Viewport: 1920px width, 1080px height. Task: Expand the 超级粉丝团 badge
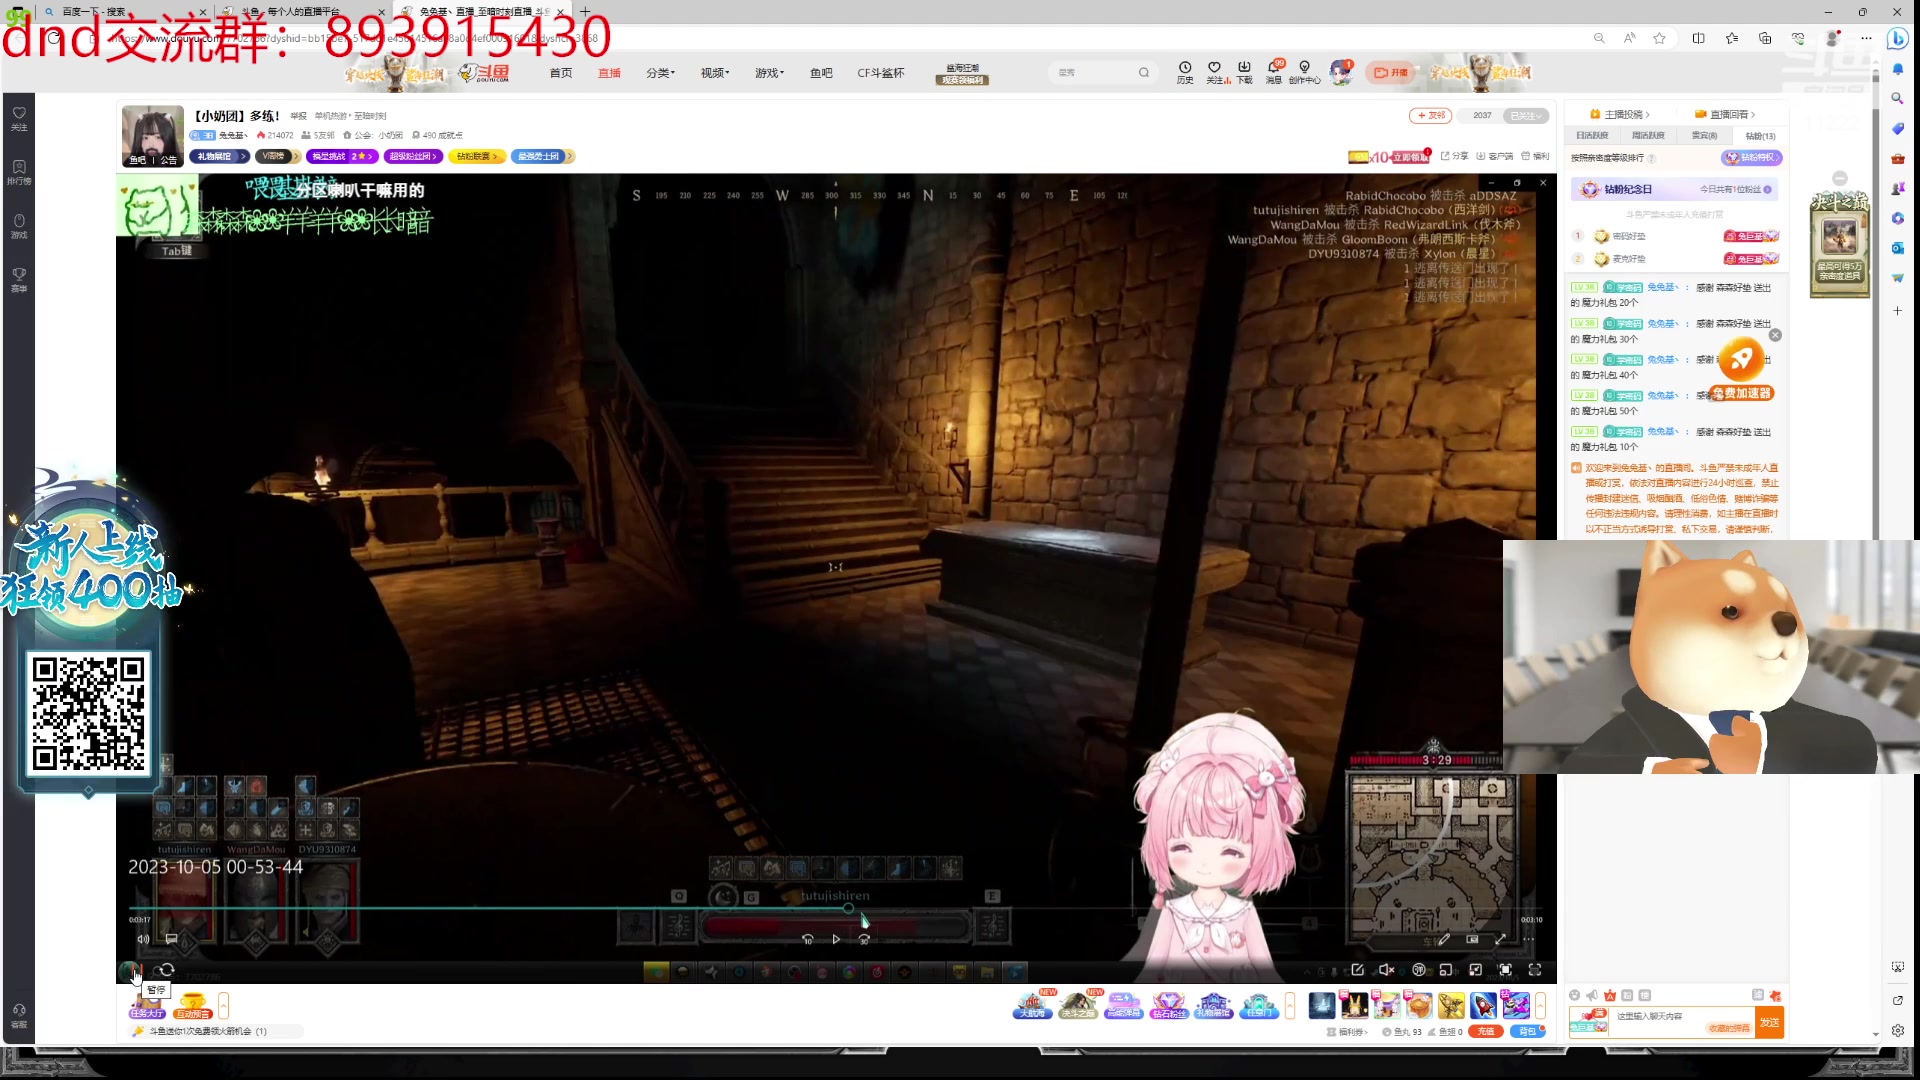(413, 156)
